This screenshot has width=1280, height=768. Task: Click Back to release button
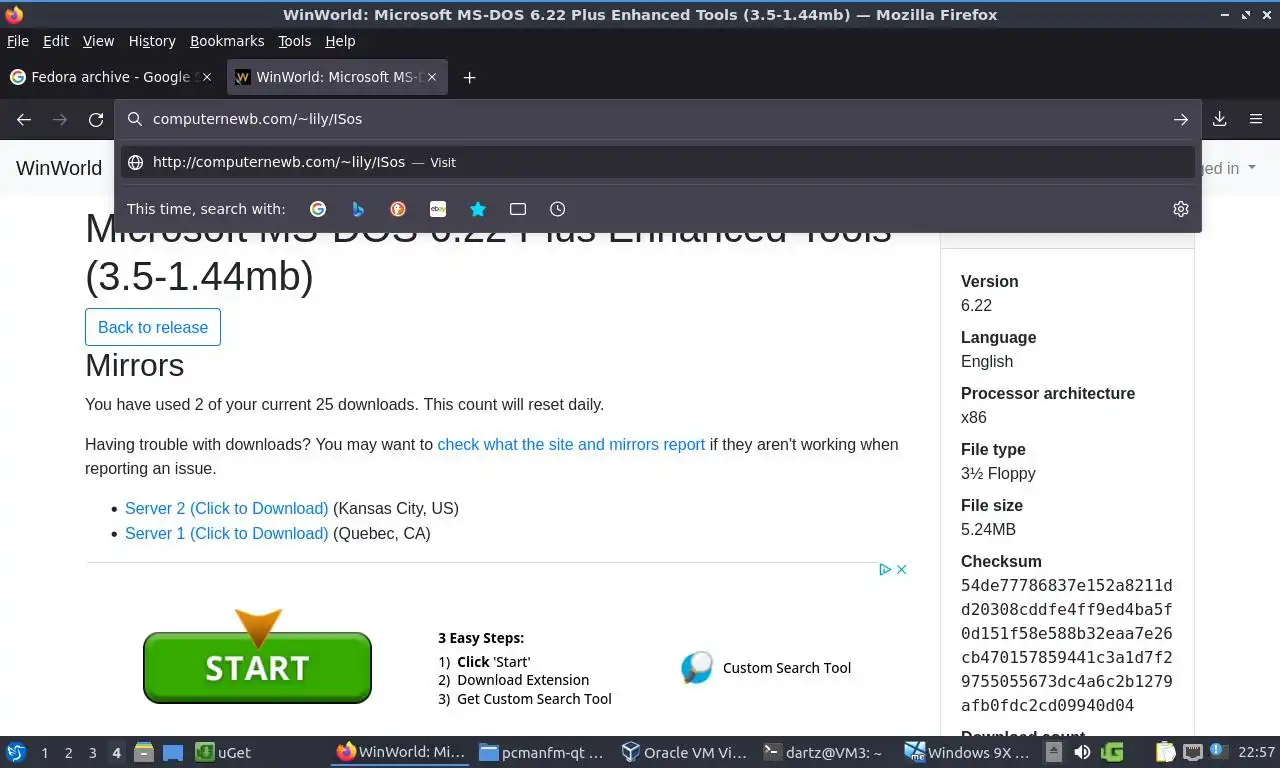pos(153,327)
